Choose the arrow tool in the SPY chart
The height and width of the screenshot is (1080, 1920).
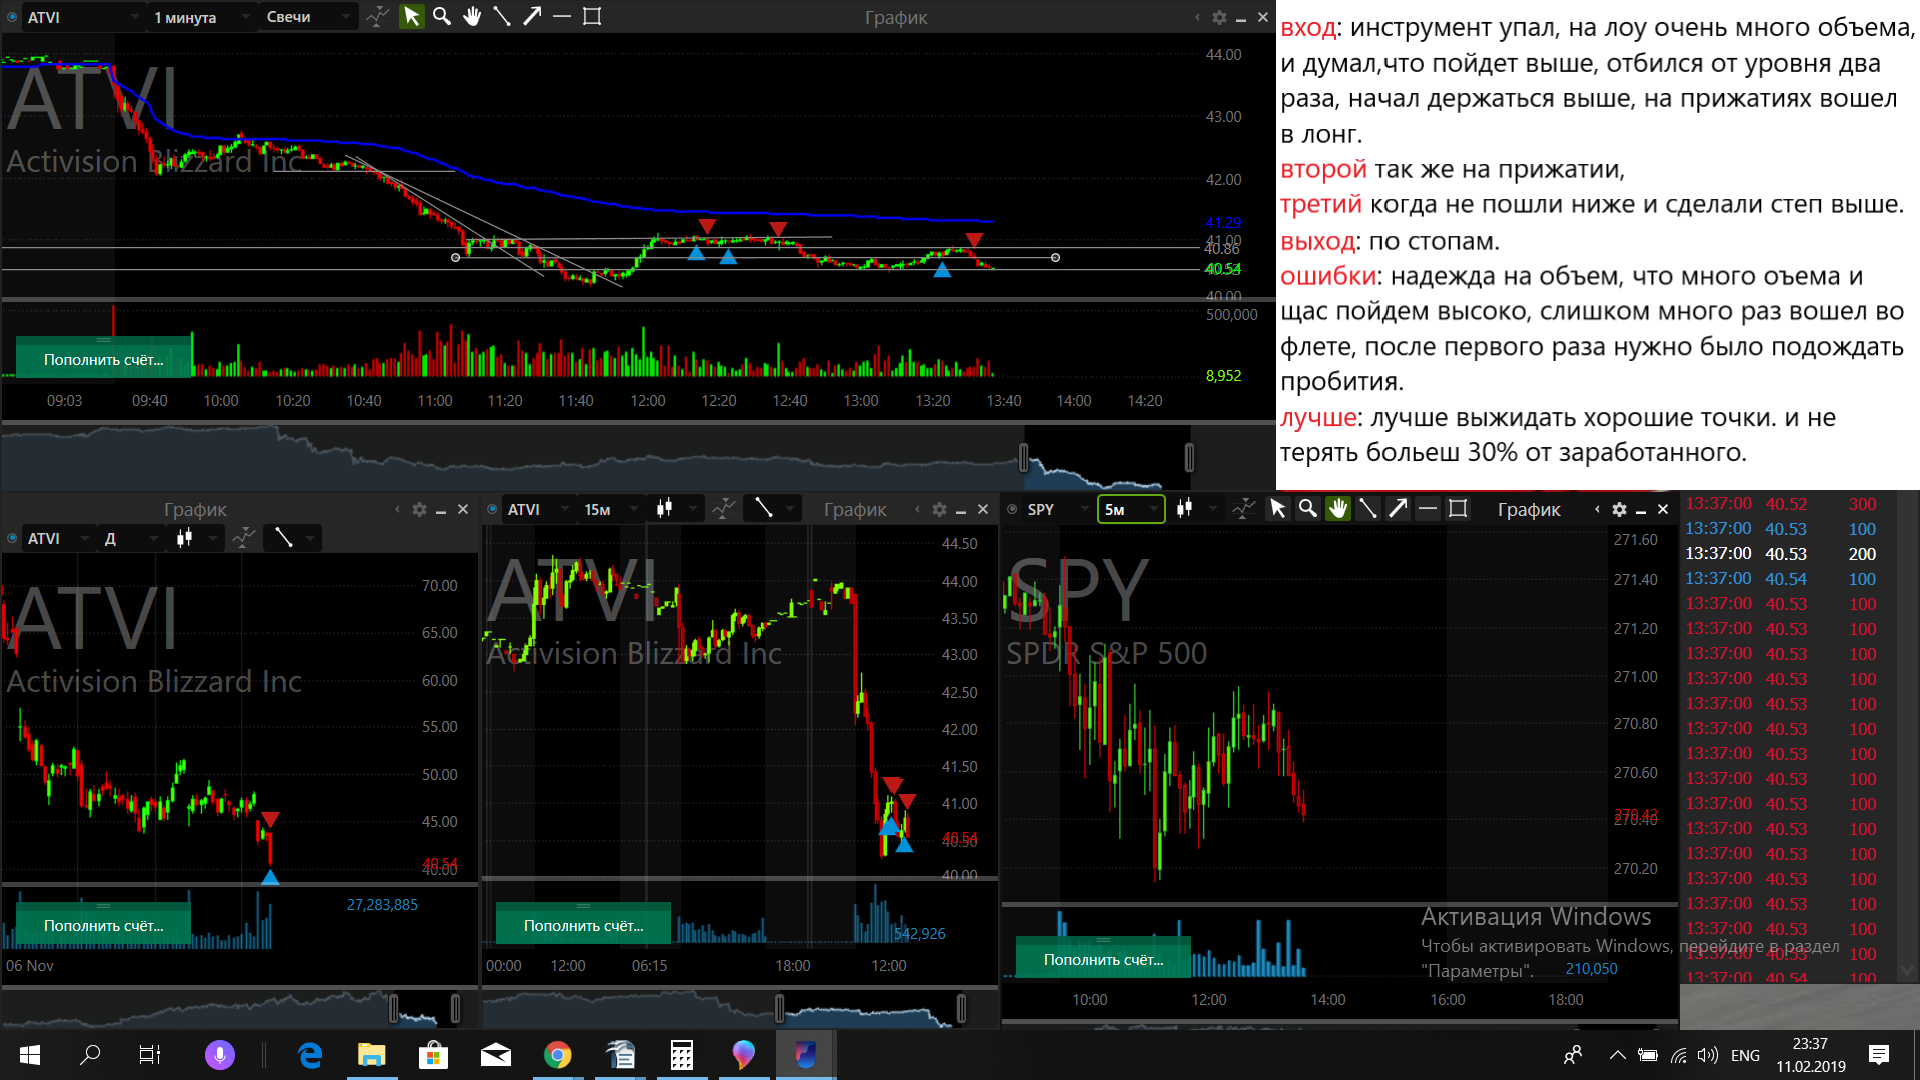[x=1398, y=508]
